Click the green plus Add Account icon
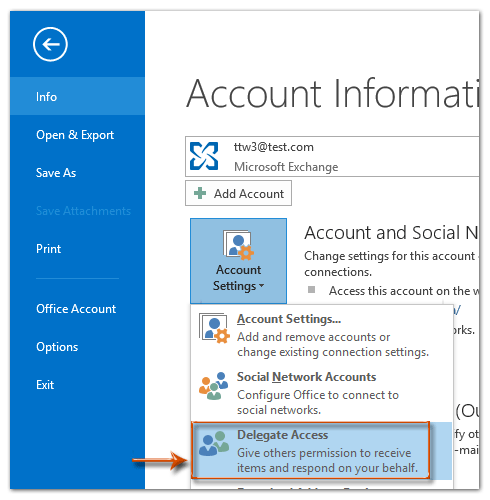 point(200,193)
